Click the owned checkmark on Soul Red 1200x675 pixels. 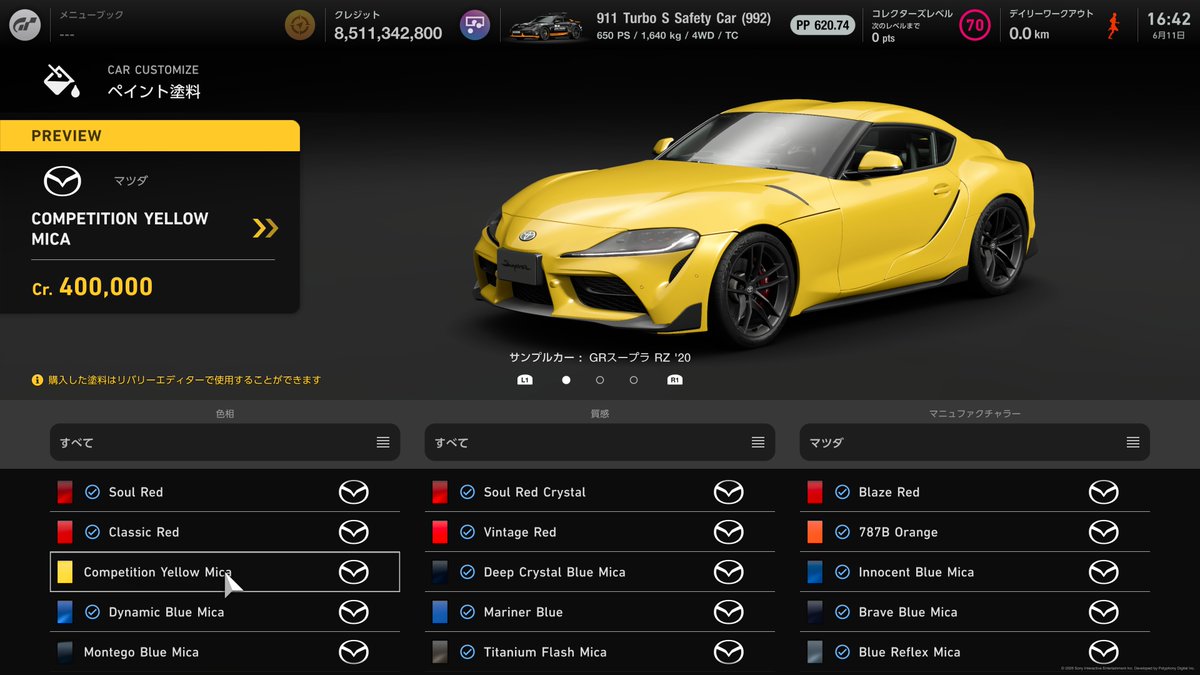tap(92, 492)
